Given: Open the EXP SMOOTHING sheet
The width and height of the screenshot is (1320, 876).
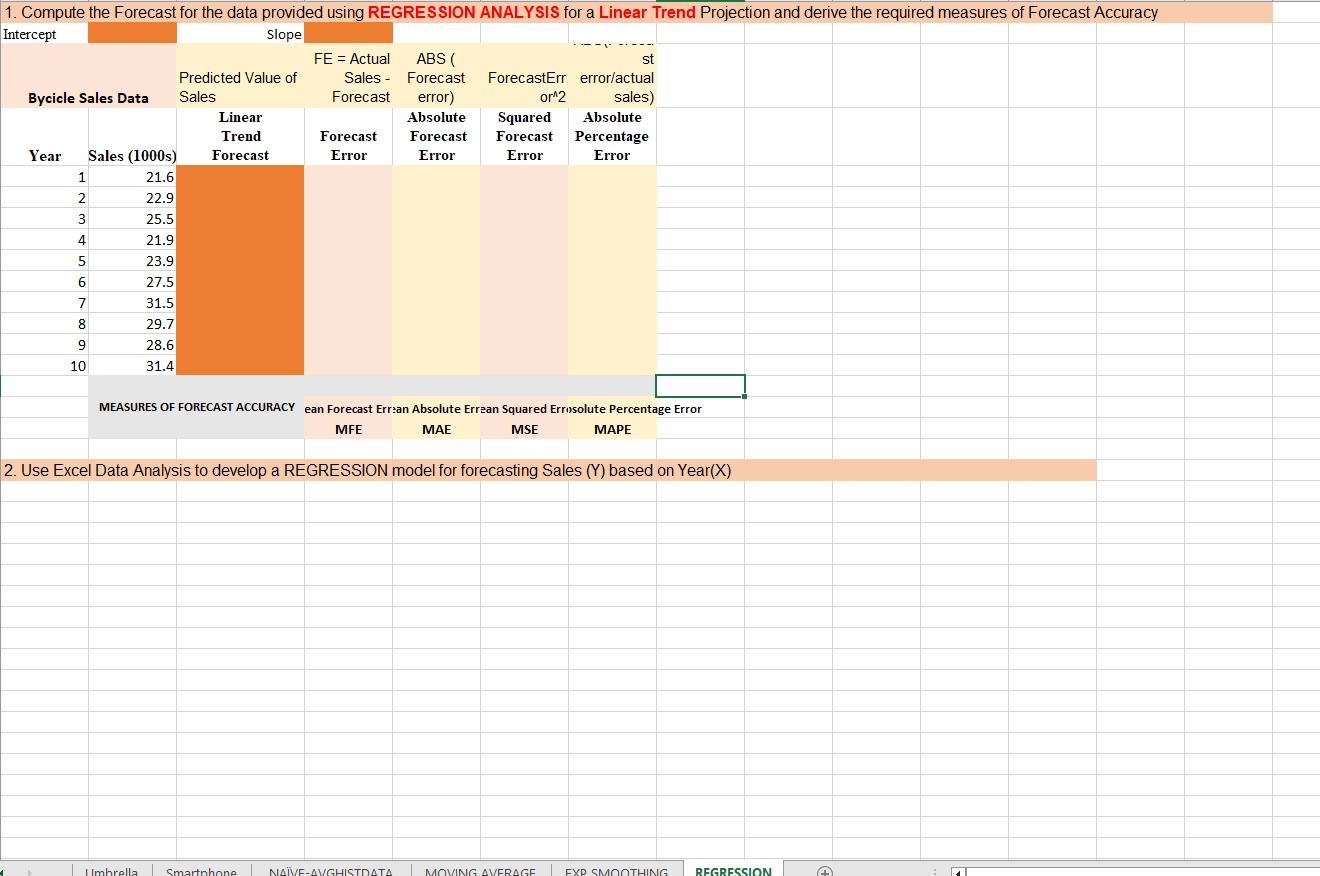Looking at the screenshot, I should 617,871.
